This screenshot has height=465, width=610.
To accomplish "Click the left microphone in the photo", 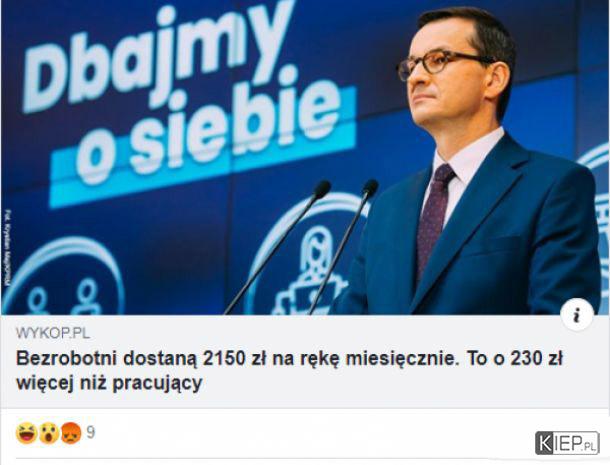I will tap(278, 247).
